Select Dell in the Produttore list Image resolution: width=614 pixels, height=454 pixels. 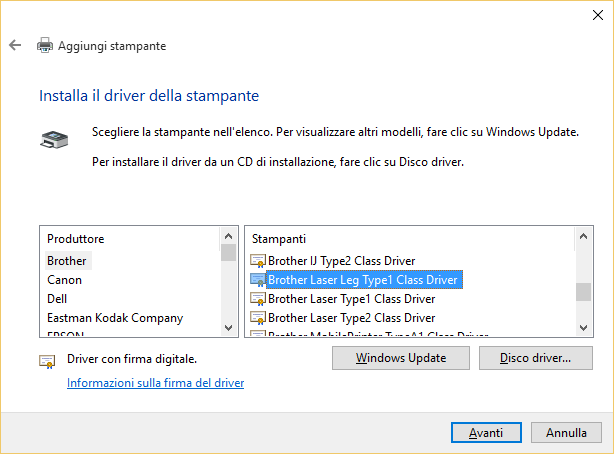(57, 299)
